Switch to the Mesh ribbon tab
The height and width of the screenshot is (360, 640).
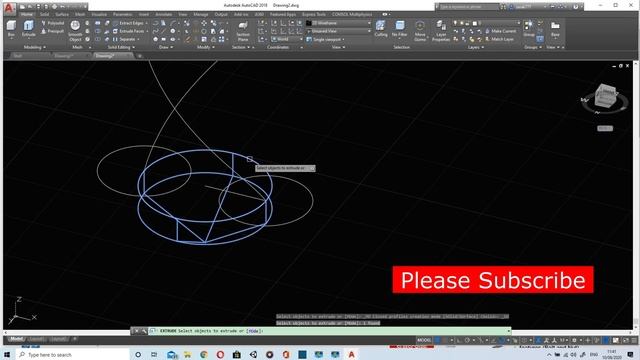point(80,14)
